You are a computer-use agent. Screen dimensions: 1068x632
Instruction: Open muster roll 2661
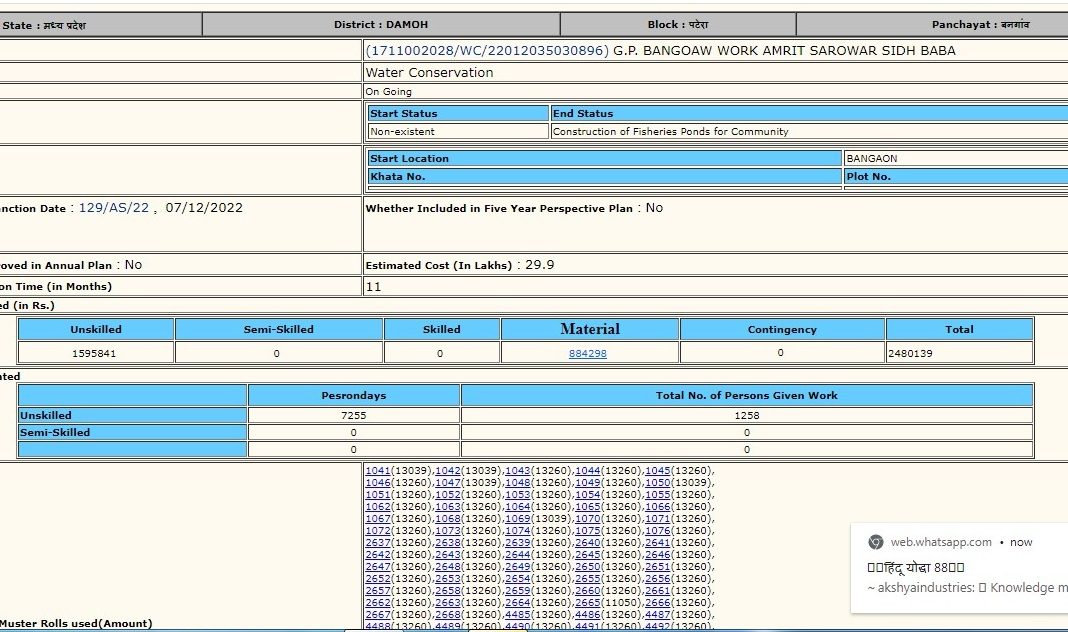[x=658, y=590]
